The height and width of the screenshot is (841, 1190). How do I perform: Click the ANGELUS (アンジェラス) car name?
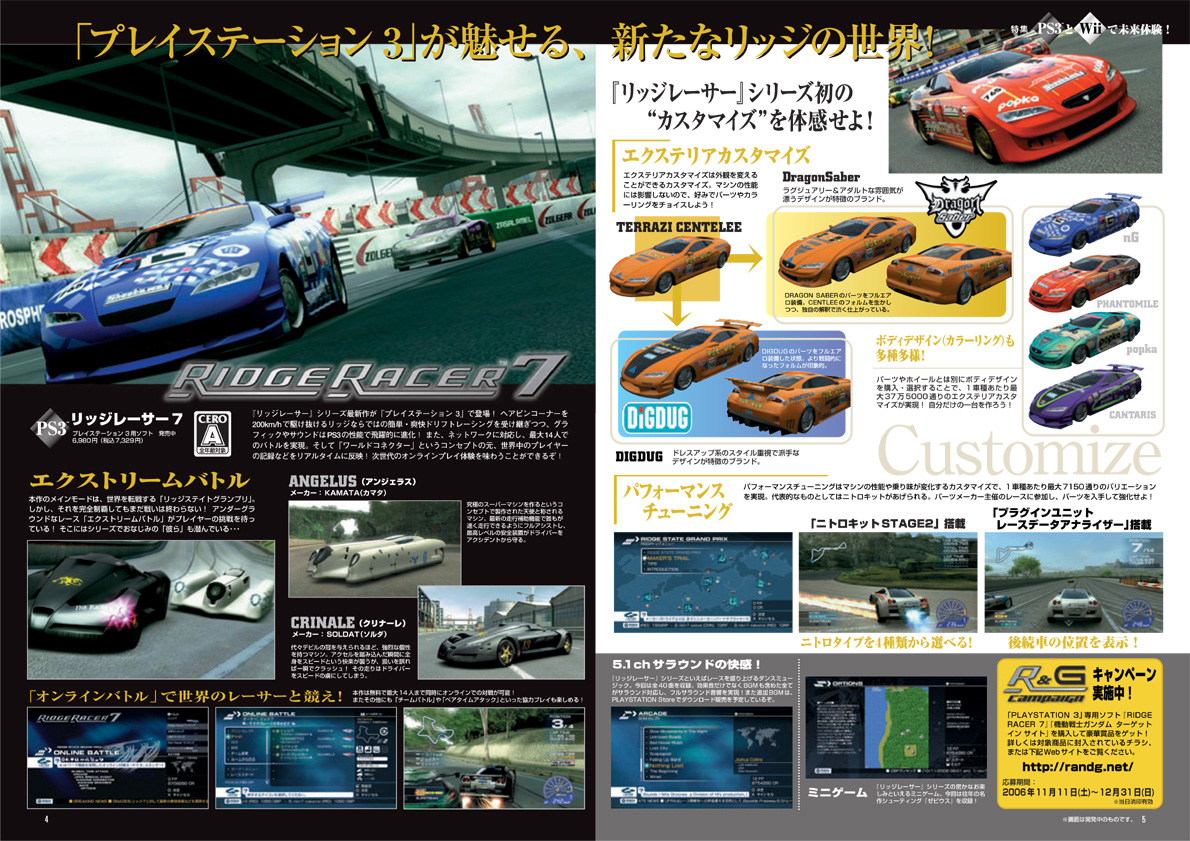tap(352, 481)
